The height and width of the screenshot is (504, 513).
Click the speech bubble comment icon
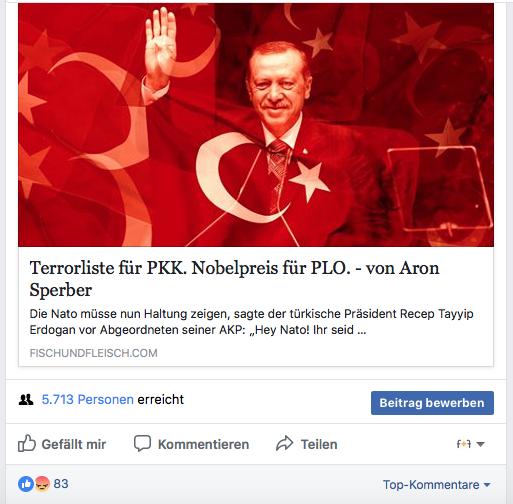coord(142,444)
